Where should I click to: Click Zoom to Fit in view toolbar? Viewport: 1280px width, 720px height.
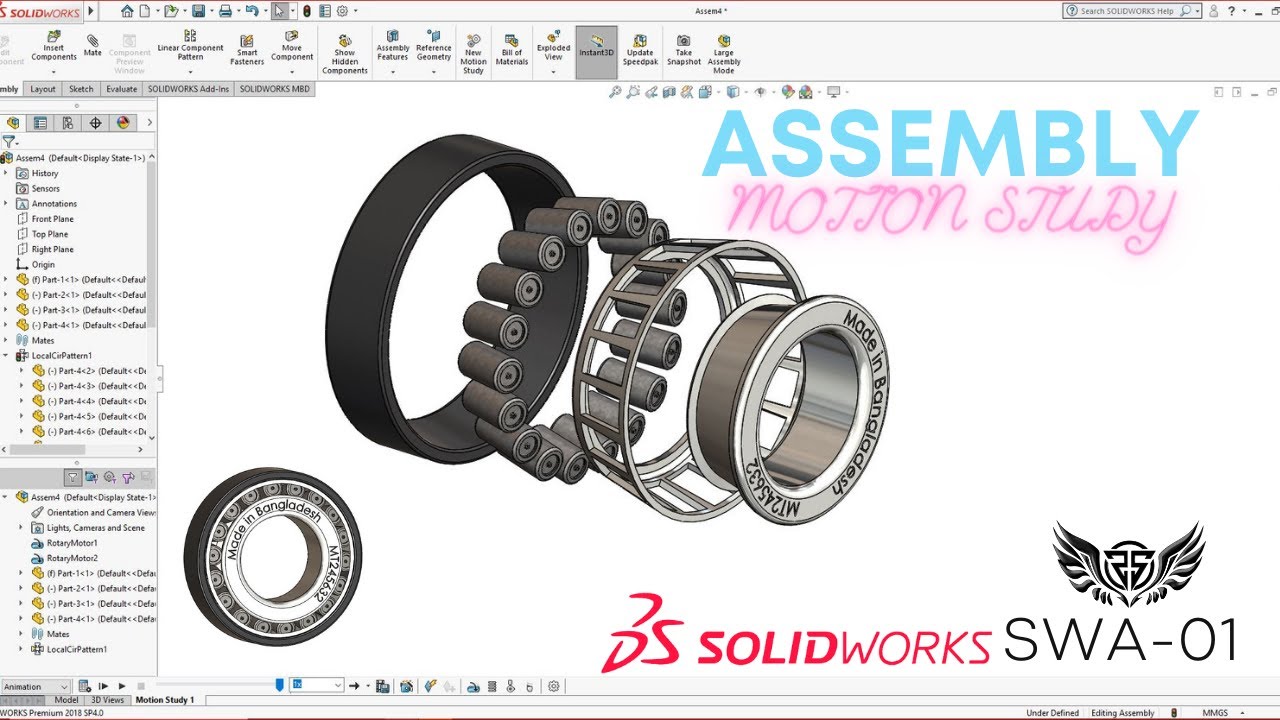[x=615, y=92]
